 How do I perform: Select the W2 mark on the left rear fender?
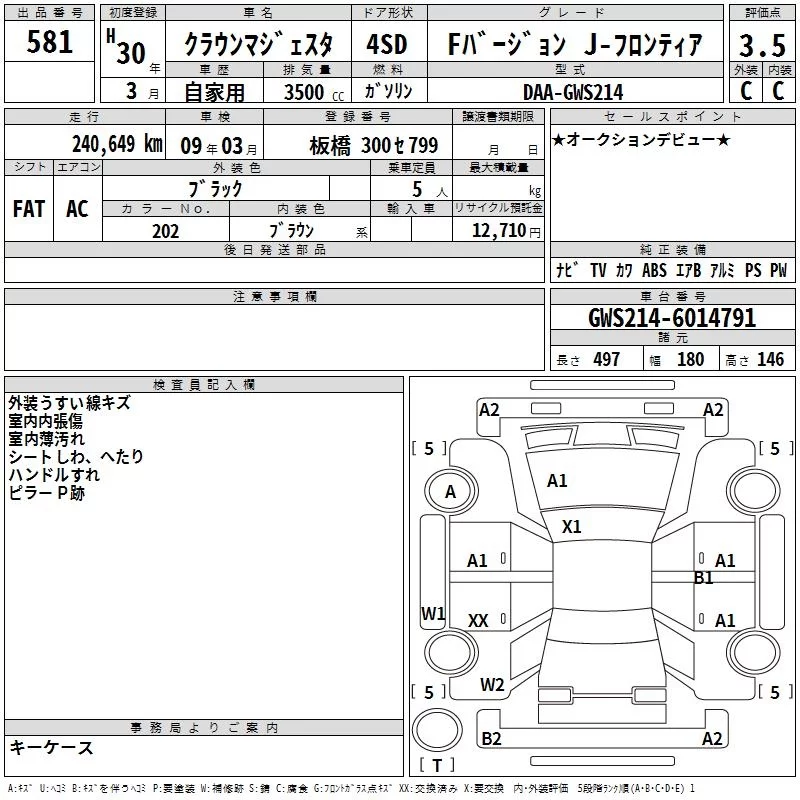click(492, 685)
